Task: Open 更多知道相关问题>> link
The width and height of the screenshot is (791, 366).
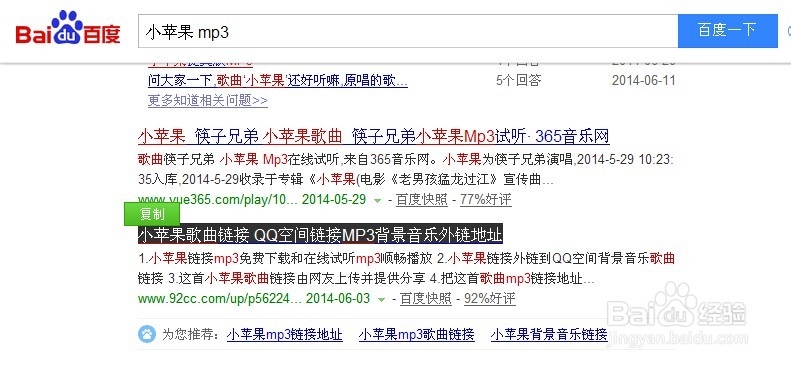Action: [x=207, y=100]
